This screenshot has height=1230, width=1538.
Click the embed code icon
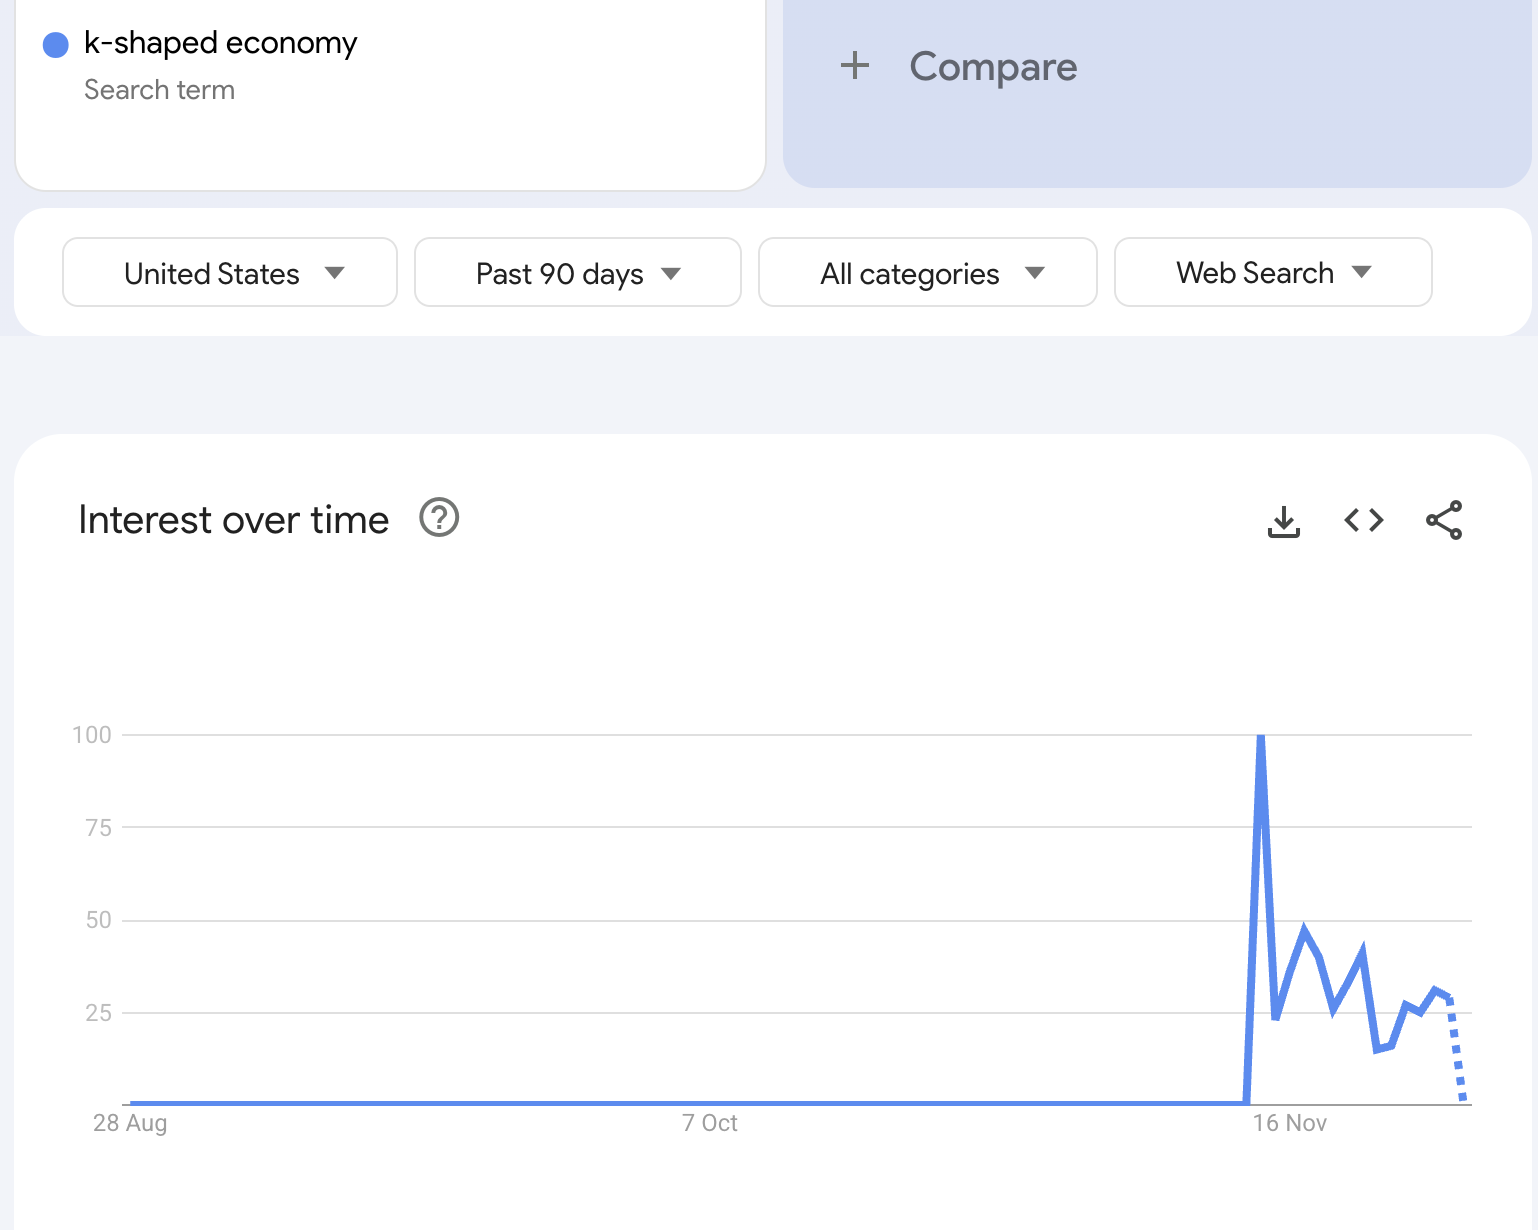pyautogui.click(x=1364, y=520)
